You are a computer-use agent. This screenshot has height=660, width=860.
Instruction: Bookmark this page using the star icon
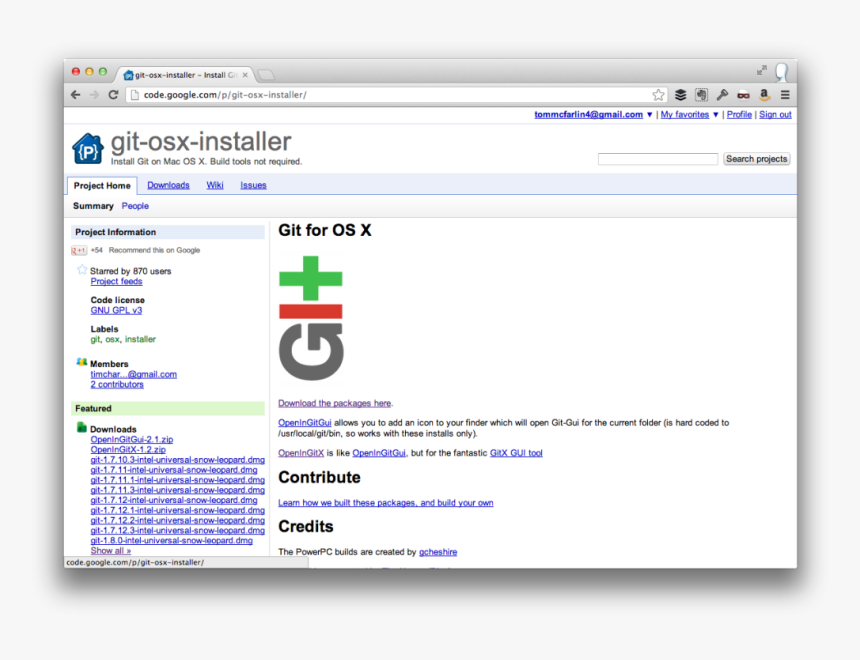click(658, 94)
